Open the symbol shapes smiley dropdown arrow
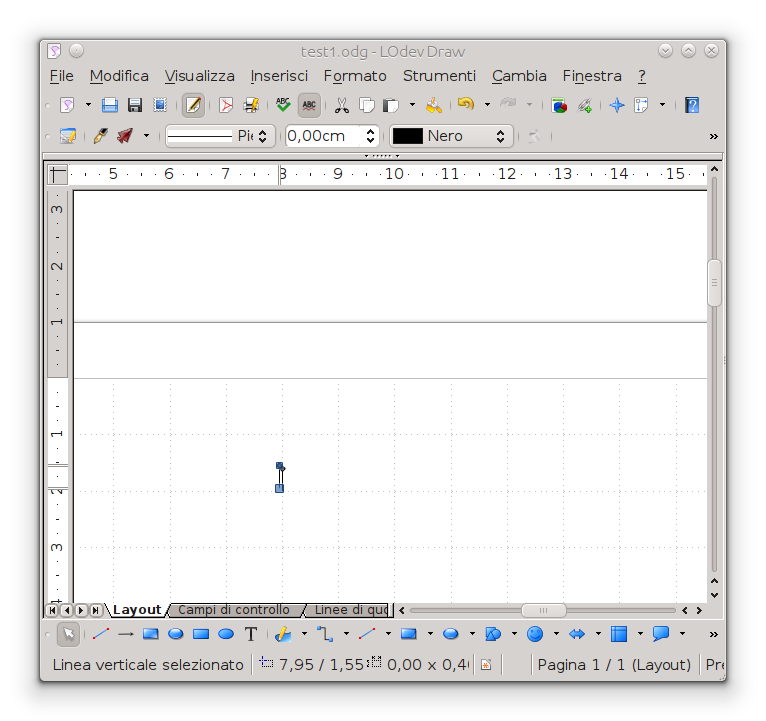Screen dimensions: 766x721 coord(556,634)
